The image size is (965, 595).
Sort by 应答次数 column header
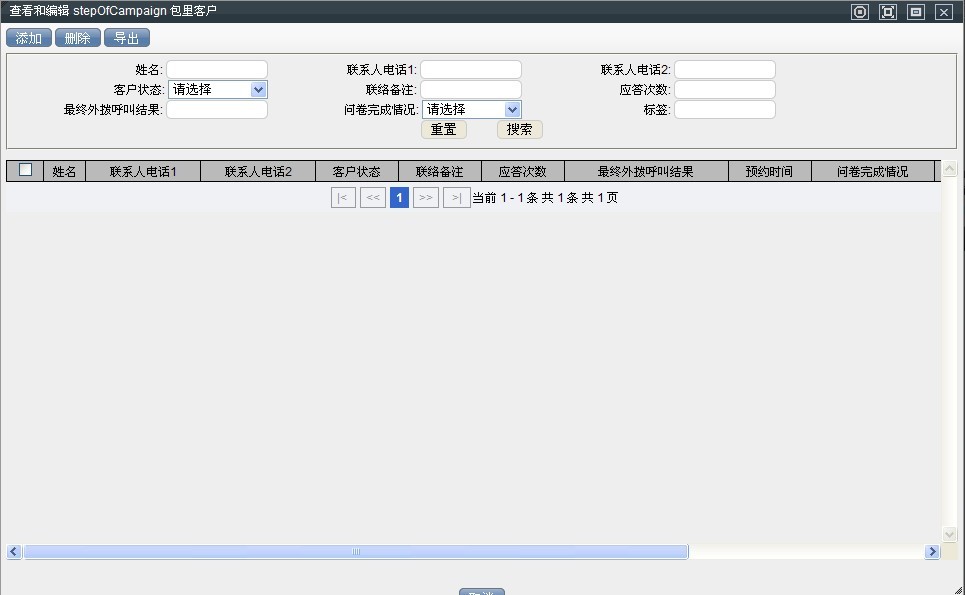point(522,172)
